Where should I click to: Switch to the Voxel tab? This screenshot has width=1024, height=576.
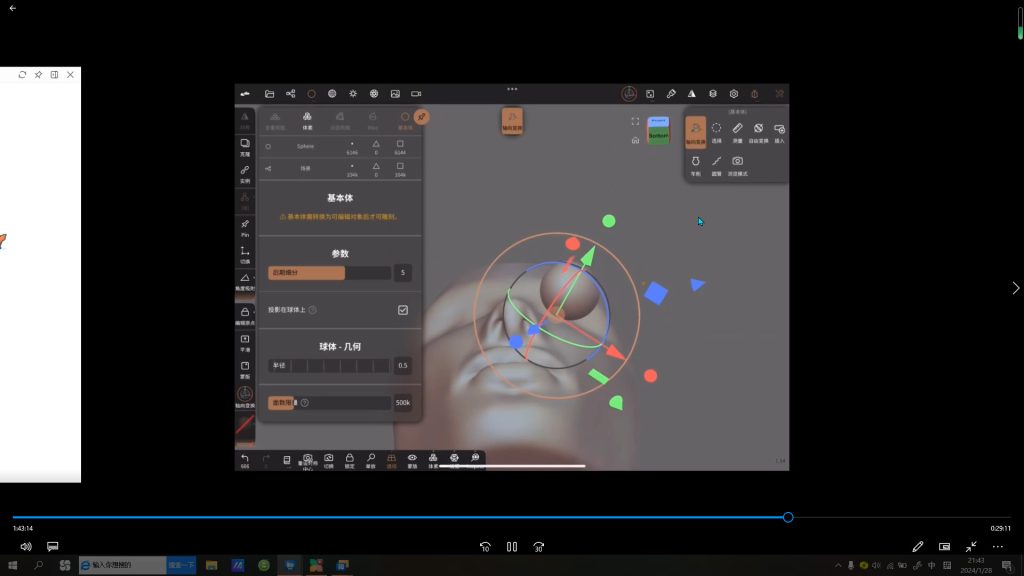[307, 120]
